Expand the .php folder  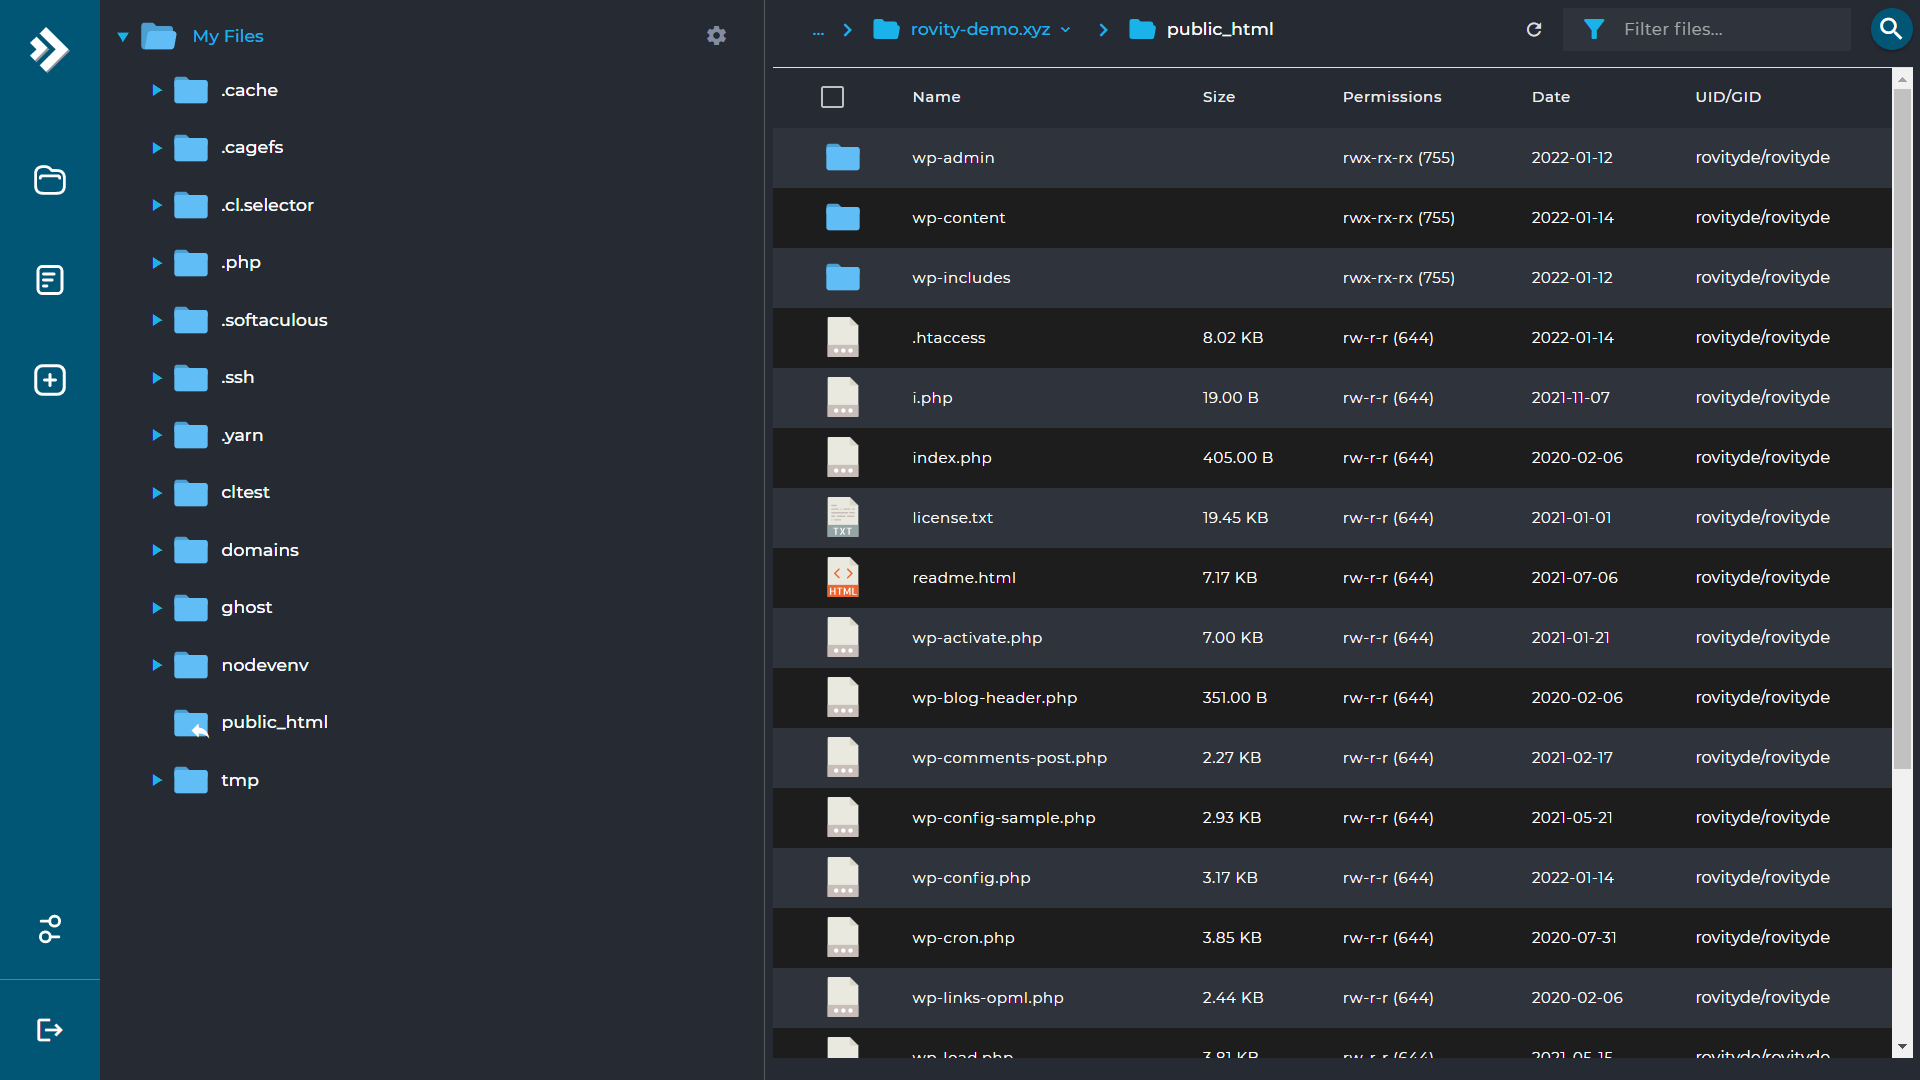coord(157,263)
